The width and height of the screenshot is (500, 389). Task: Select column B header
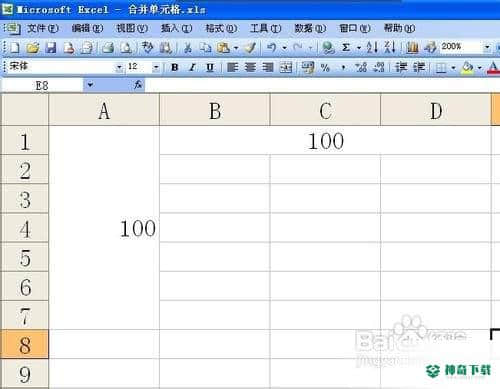215,110
